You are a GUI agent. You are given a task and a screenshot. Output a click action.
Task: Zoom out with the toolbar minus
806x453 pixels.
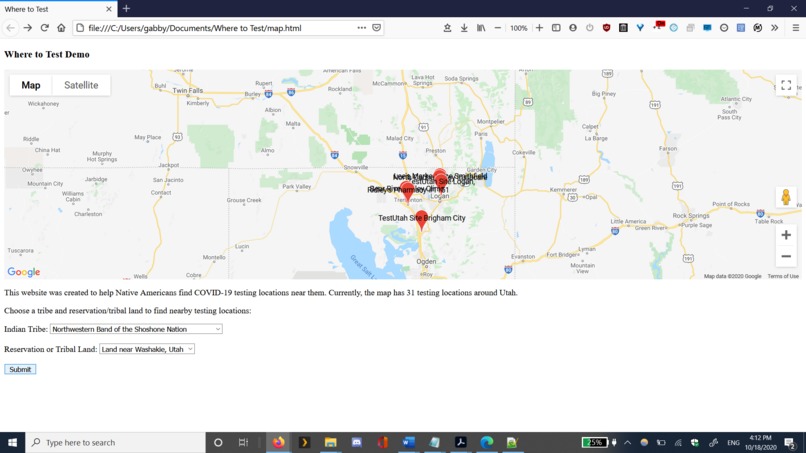(x=498, y=28)
